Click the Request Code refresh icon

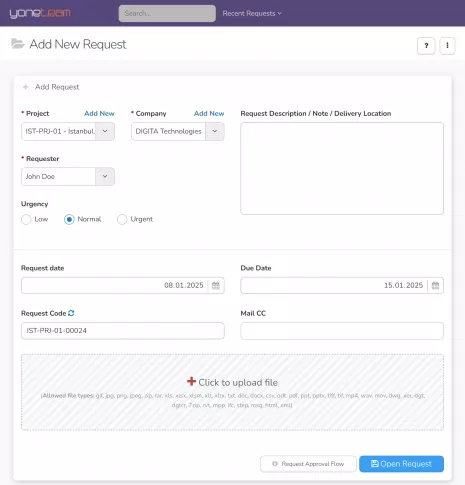71,313
